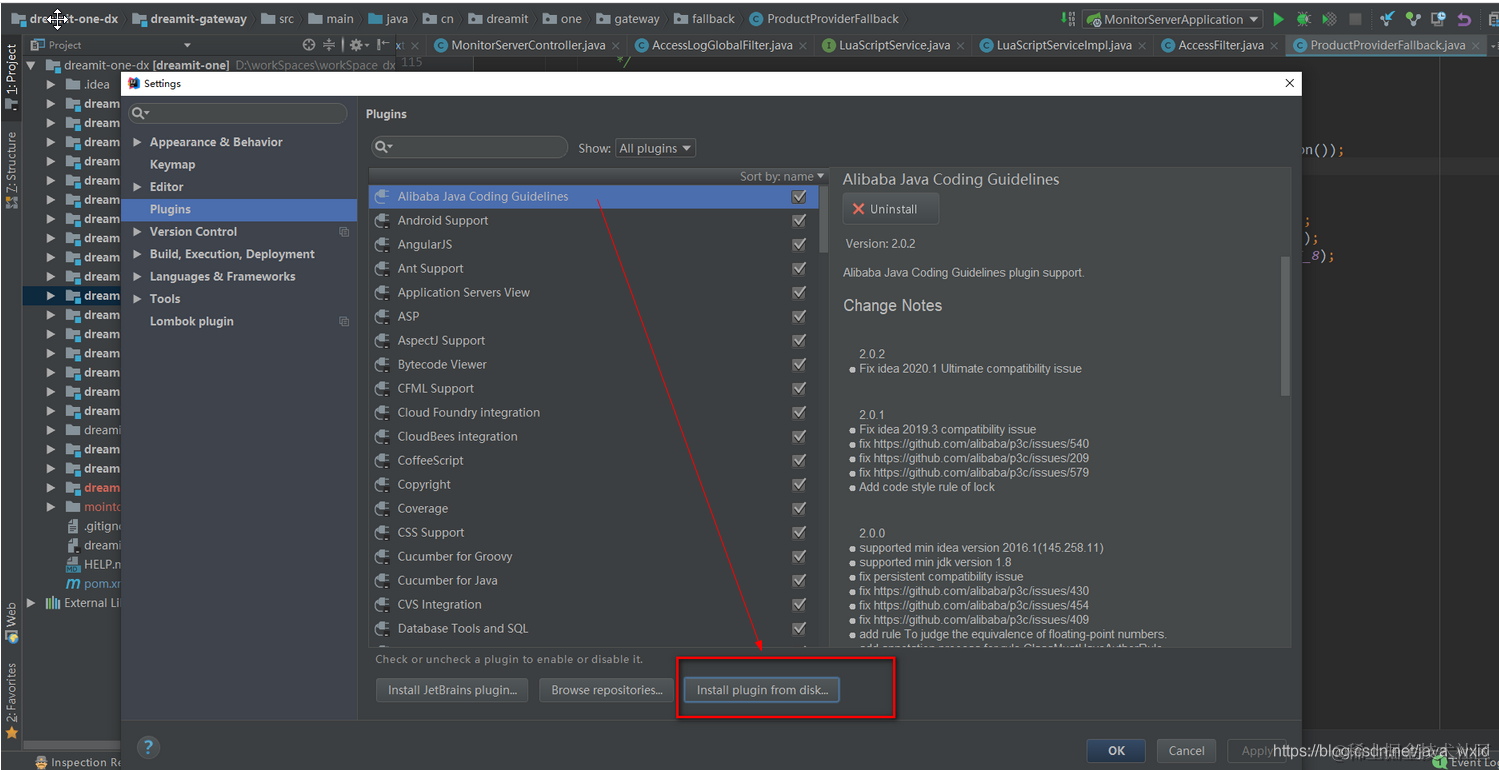This screenshot has width=1499, height=770.
Task: Expand Languages & Frameworks settings
Action: click(x=138, y=277)
